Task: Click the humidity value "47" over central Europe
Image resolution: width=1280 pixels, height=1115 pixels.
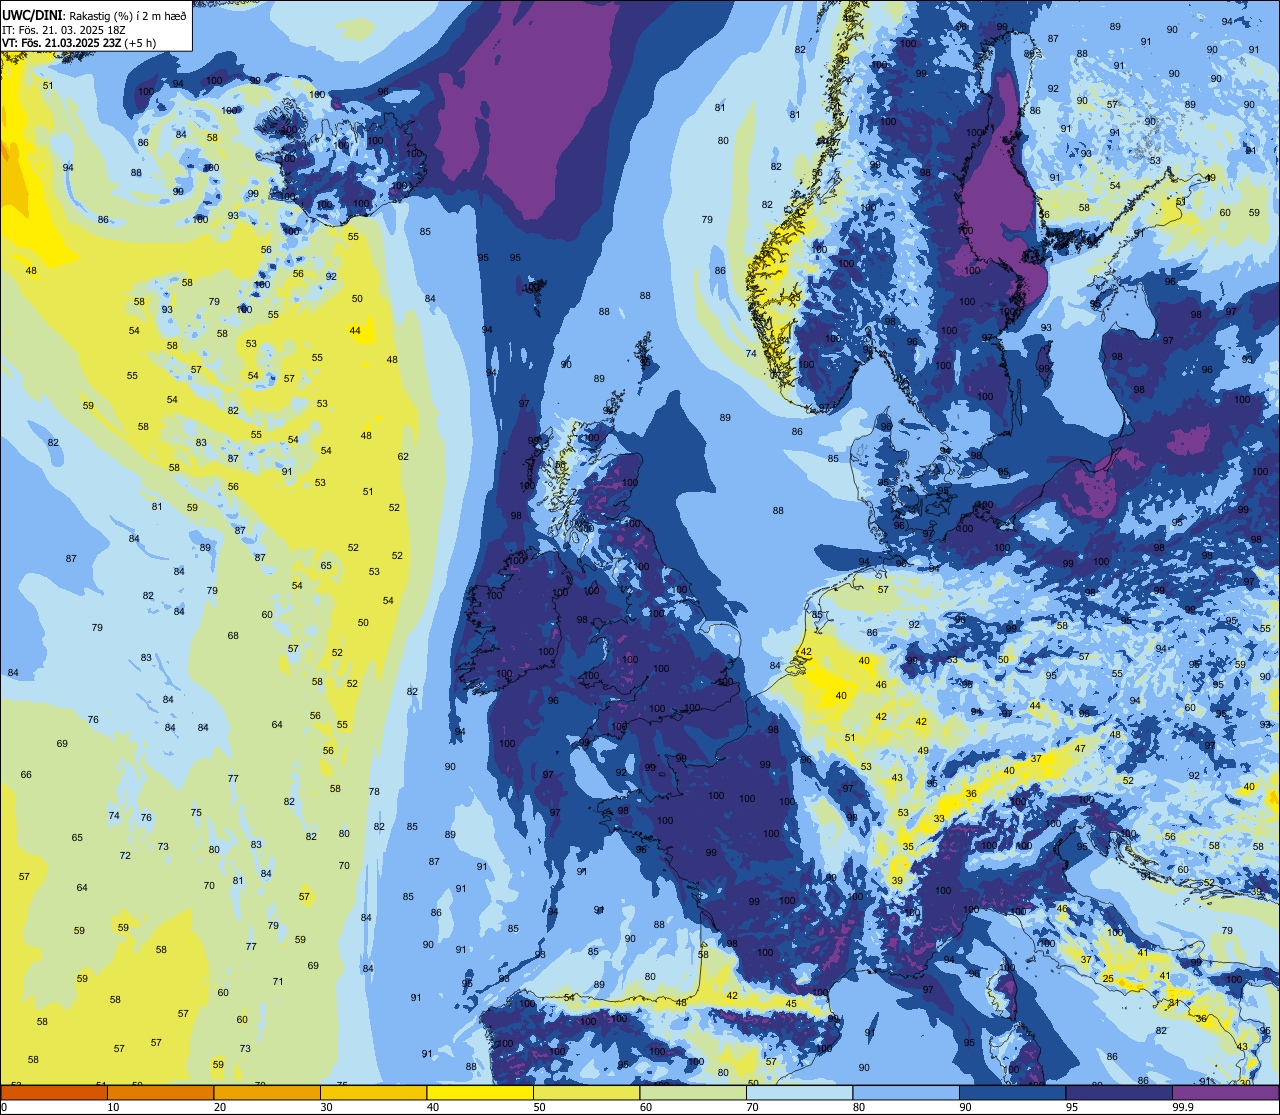Action: point(1080,748)
